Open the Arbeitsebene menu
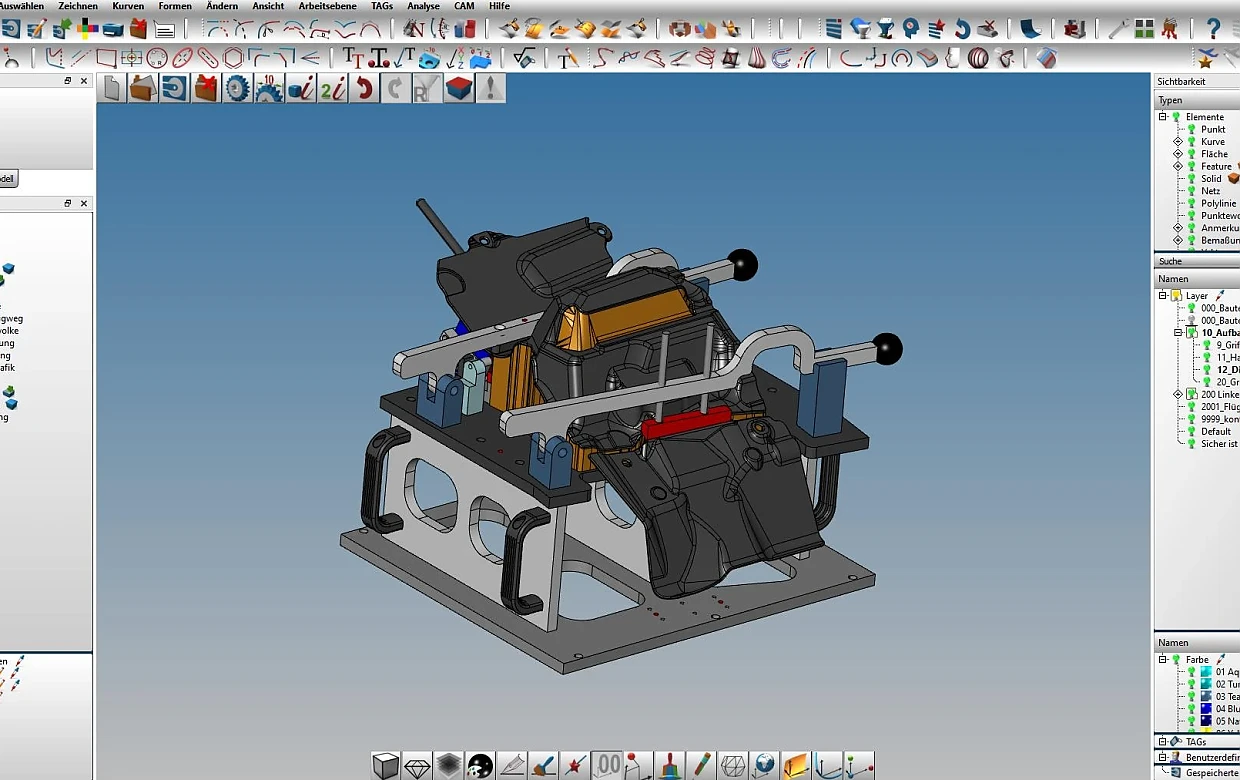 pos(327,6)
